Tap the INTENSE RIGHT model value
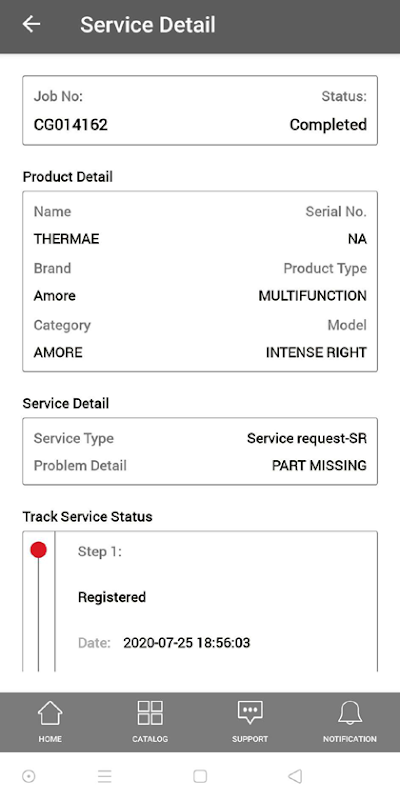This screenshot has height=800, width=400. pos(316,352)
